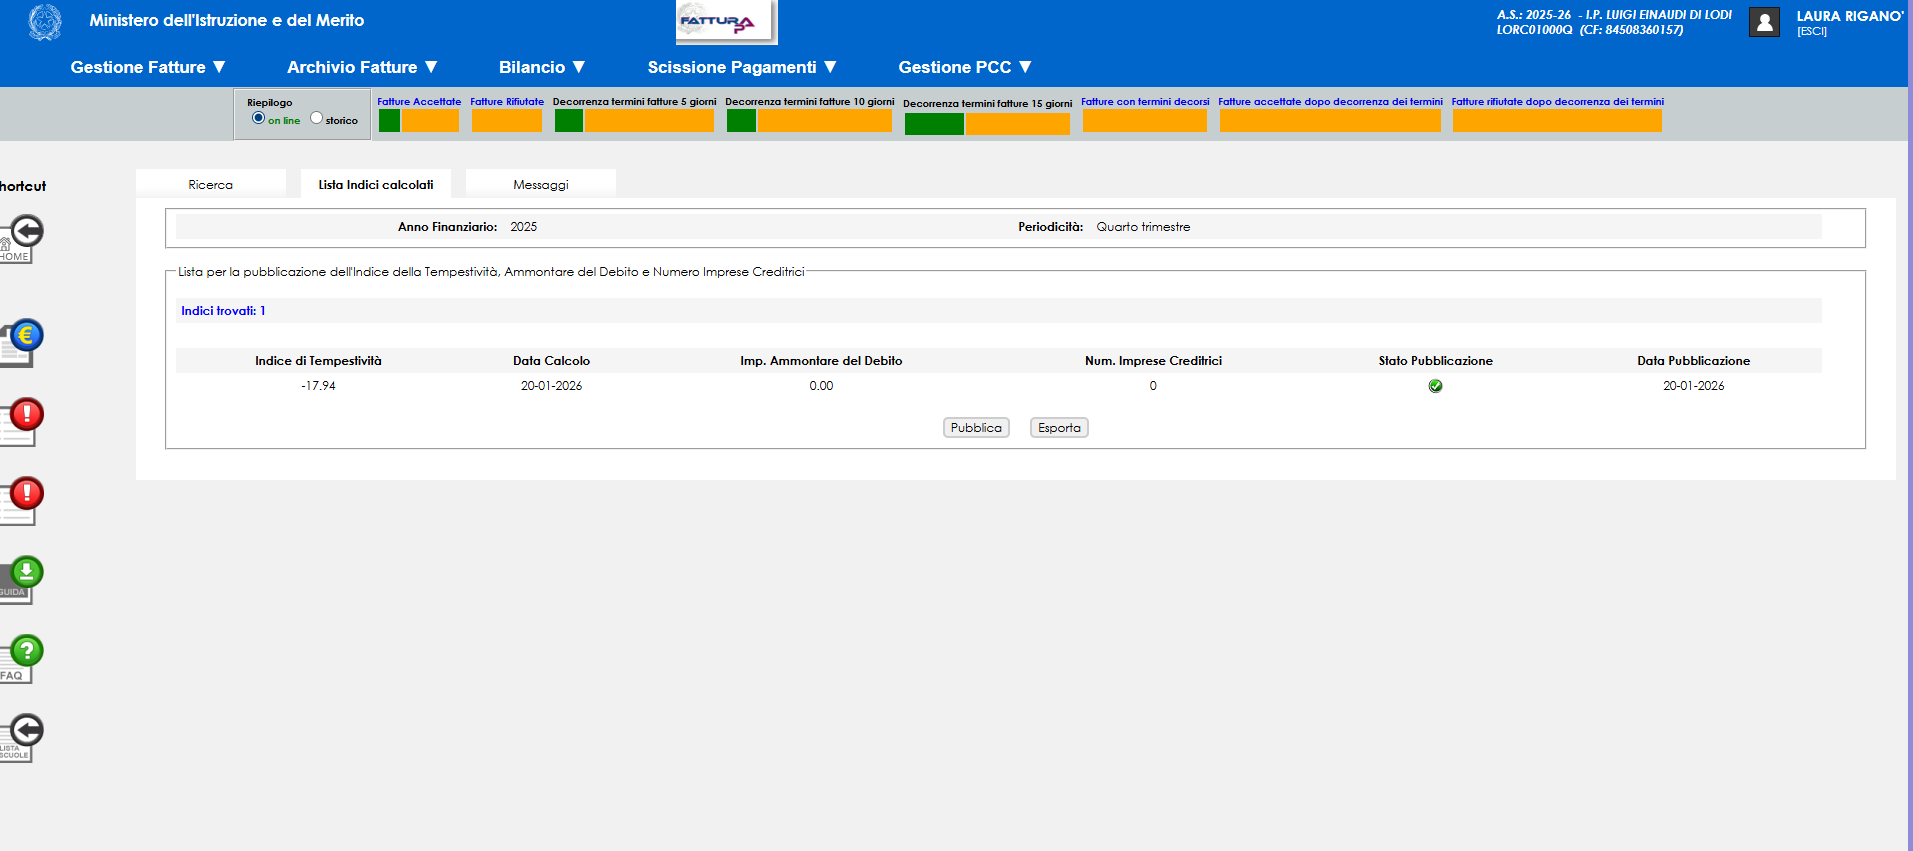Open the FAQ question mark icon
Screen dimensions: 1913x851
pyautogui.click(x=20, y=658)
